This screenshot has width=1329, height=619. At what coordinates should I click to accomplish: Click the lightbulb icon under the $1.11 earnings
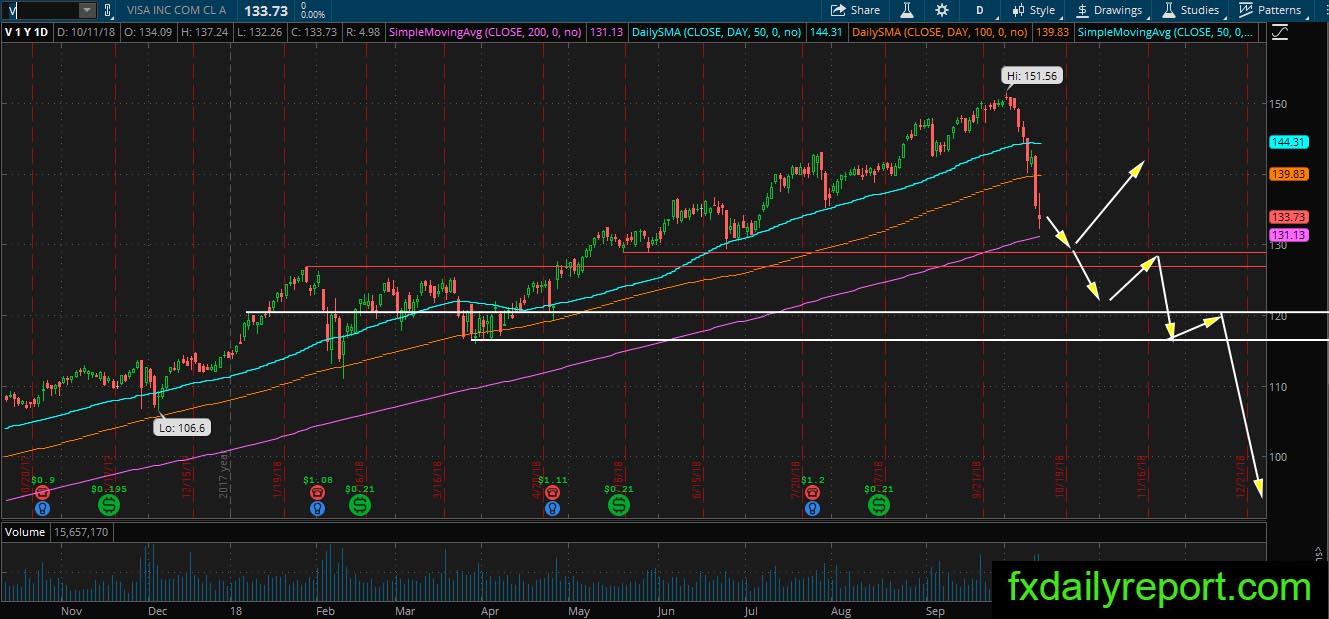[x=552, y=508]
